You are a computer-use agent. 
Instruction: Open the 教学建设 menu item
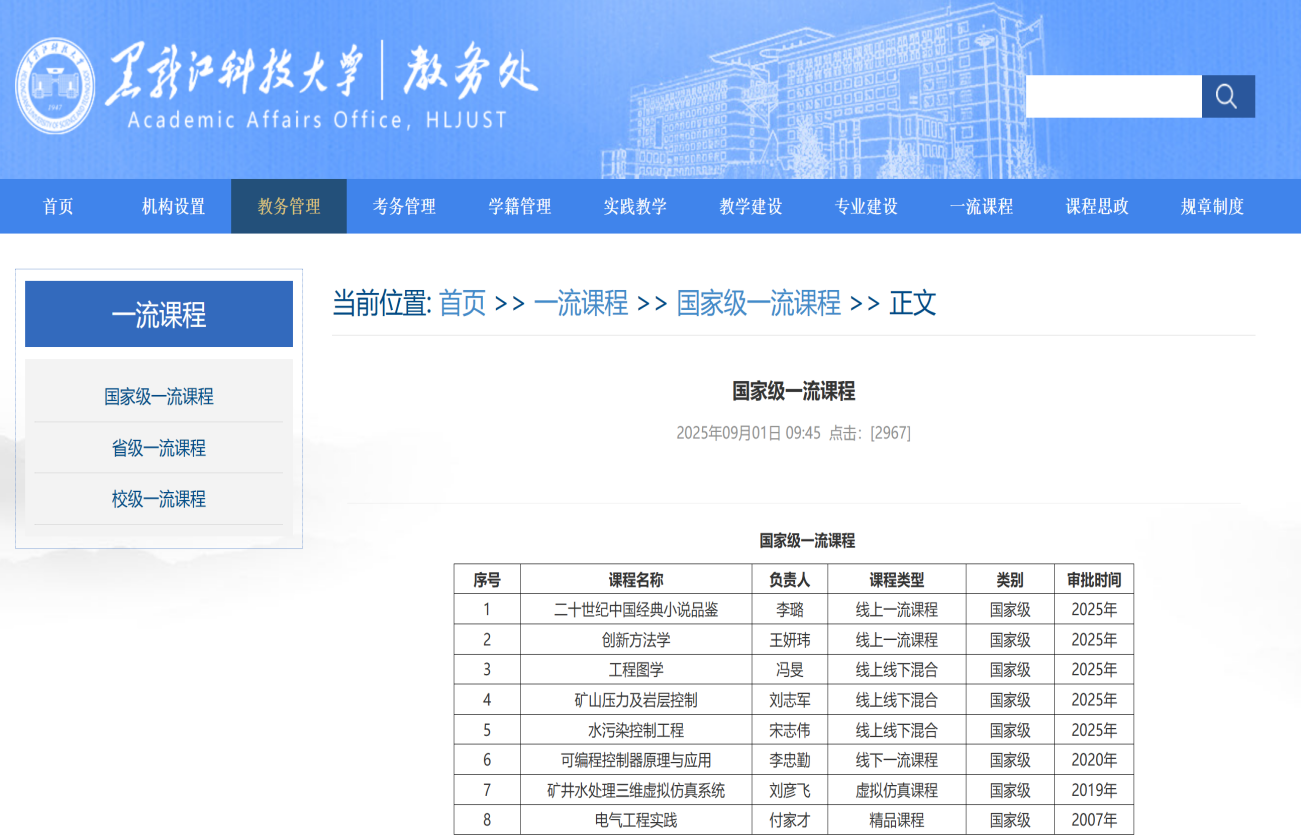751,207
